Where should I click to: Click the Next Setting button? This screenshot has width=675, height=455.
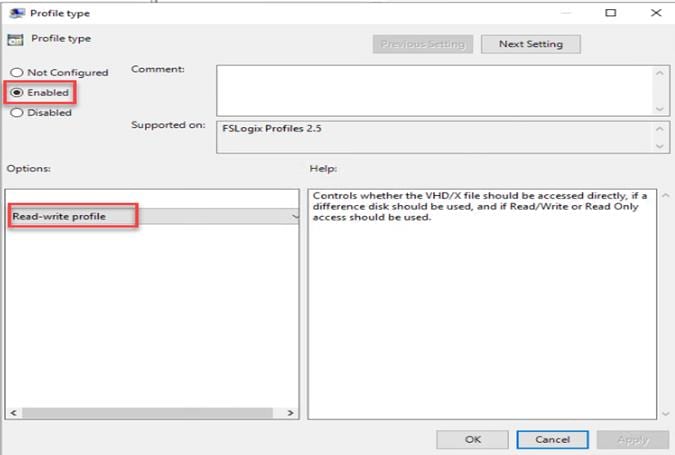point(530,44)
